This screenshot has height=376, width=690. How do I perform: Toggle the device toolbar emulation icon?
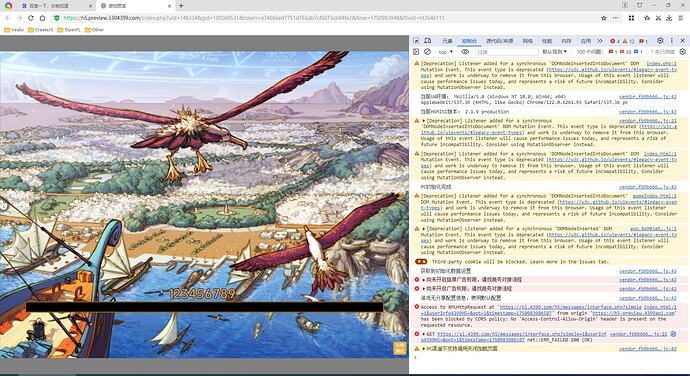(428, 41)
